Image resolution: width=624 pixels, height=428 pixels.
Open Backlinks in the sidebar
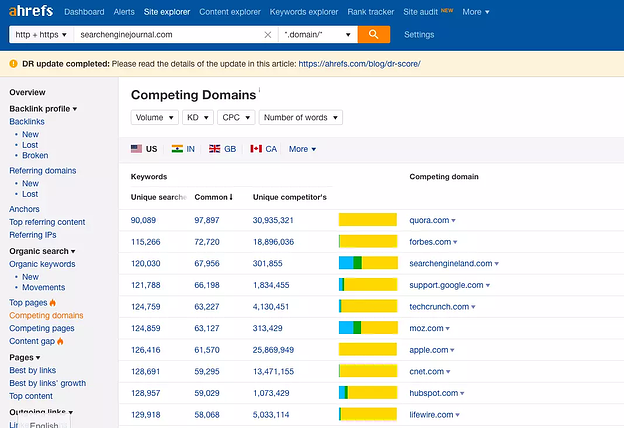(27, 121)
